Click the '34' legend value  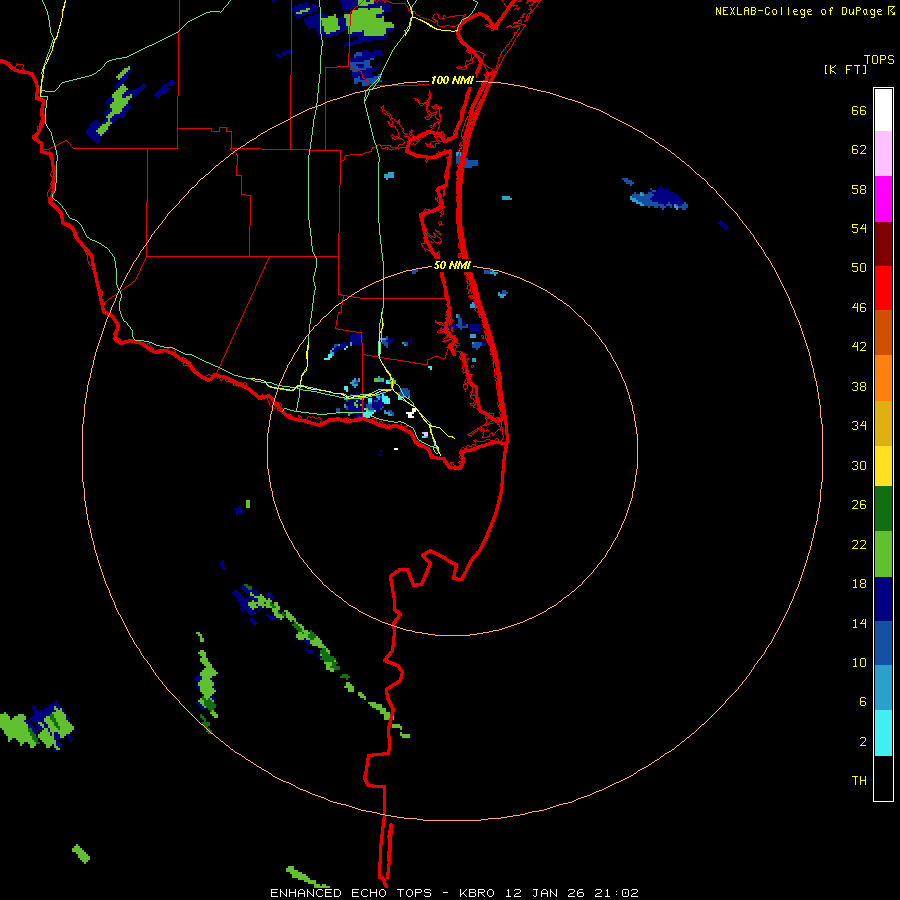(859, 425)
